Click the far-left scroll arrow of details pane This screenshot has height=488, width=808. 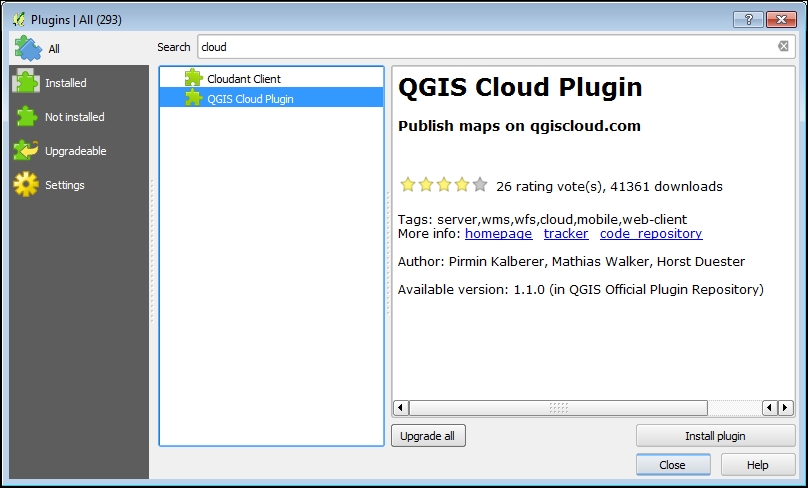401,408
